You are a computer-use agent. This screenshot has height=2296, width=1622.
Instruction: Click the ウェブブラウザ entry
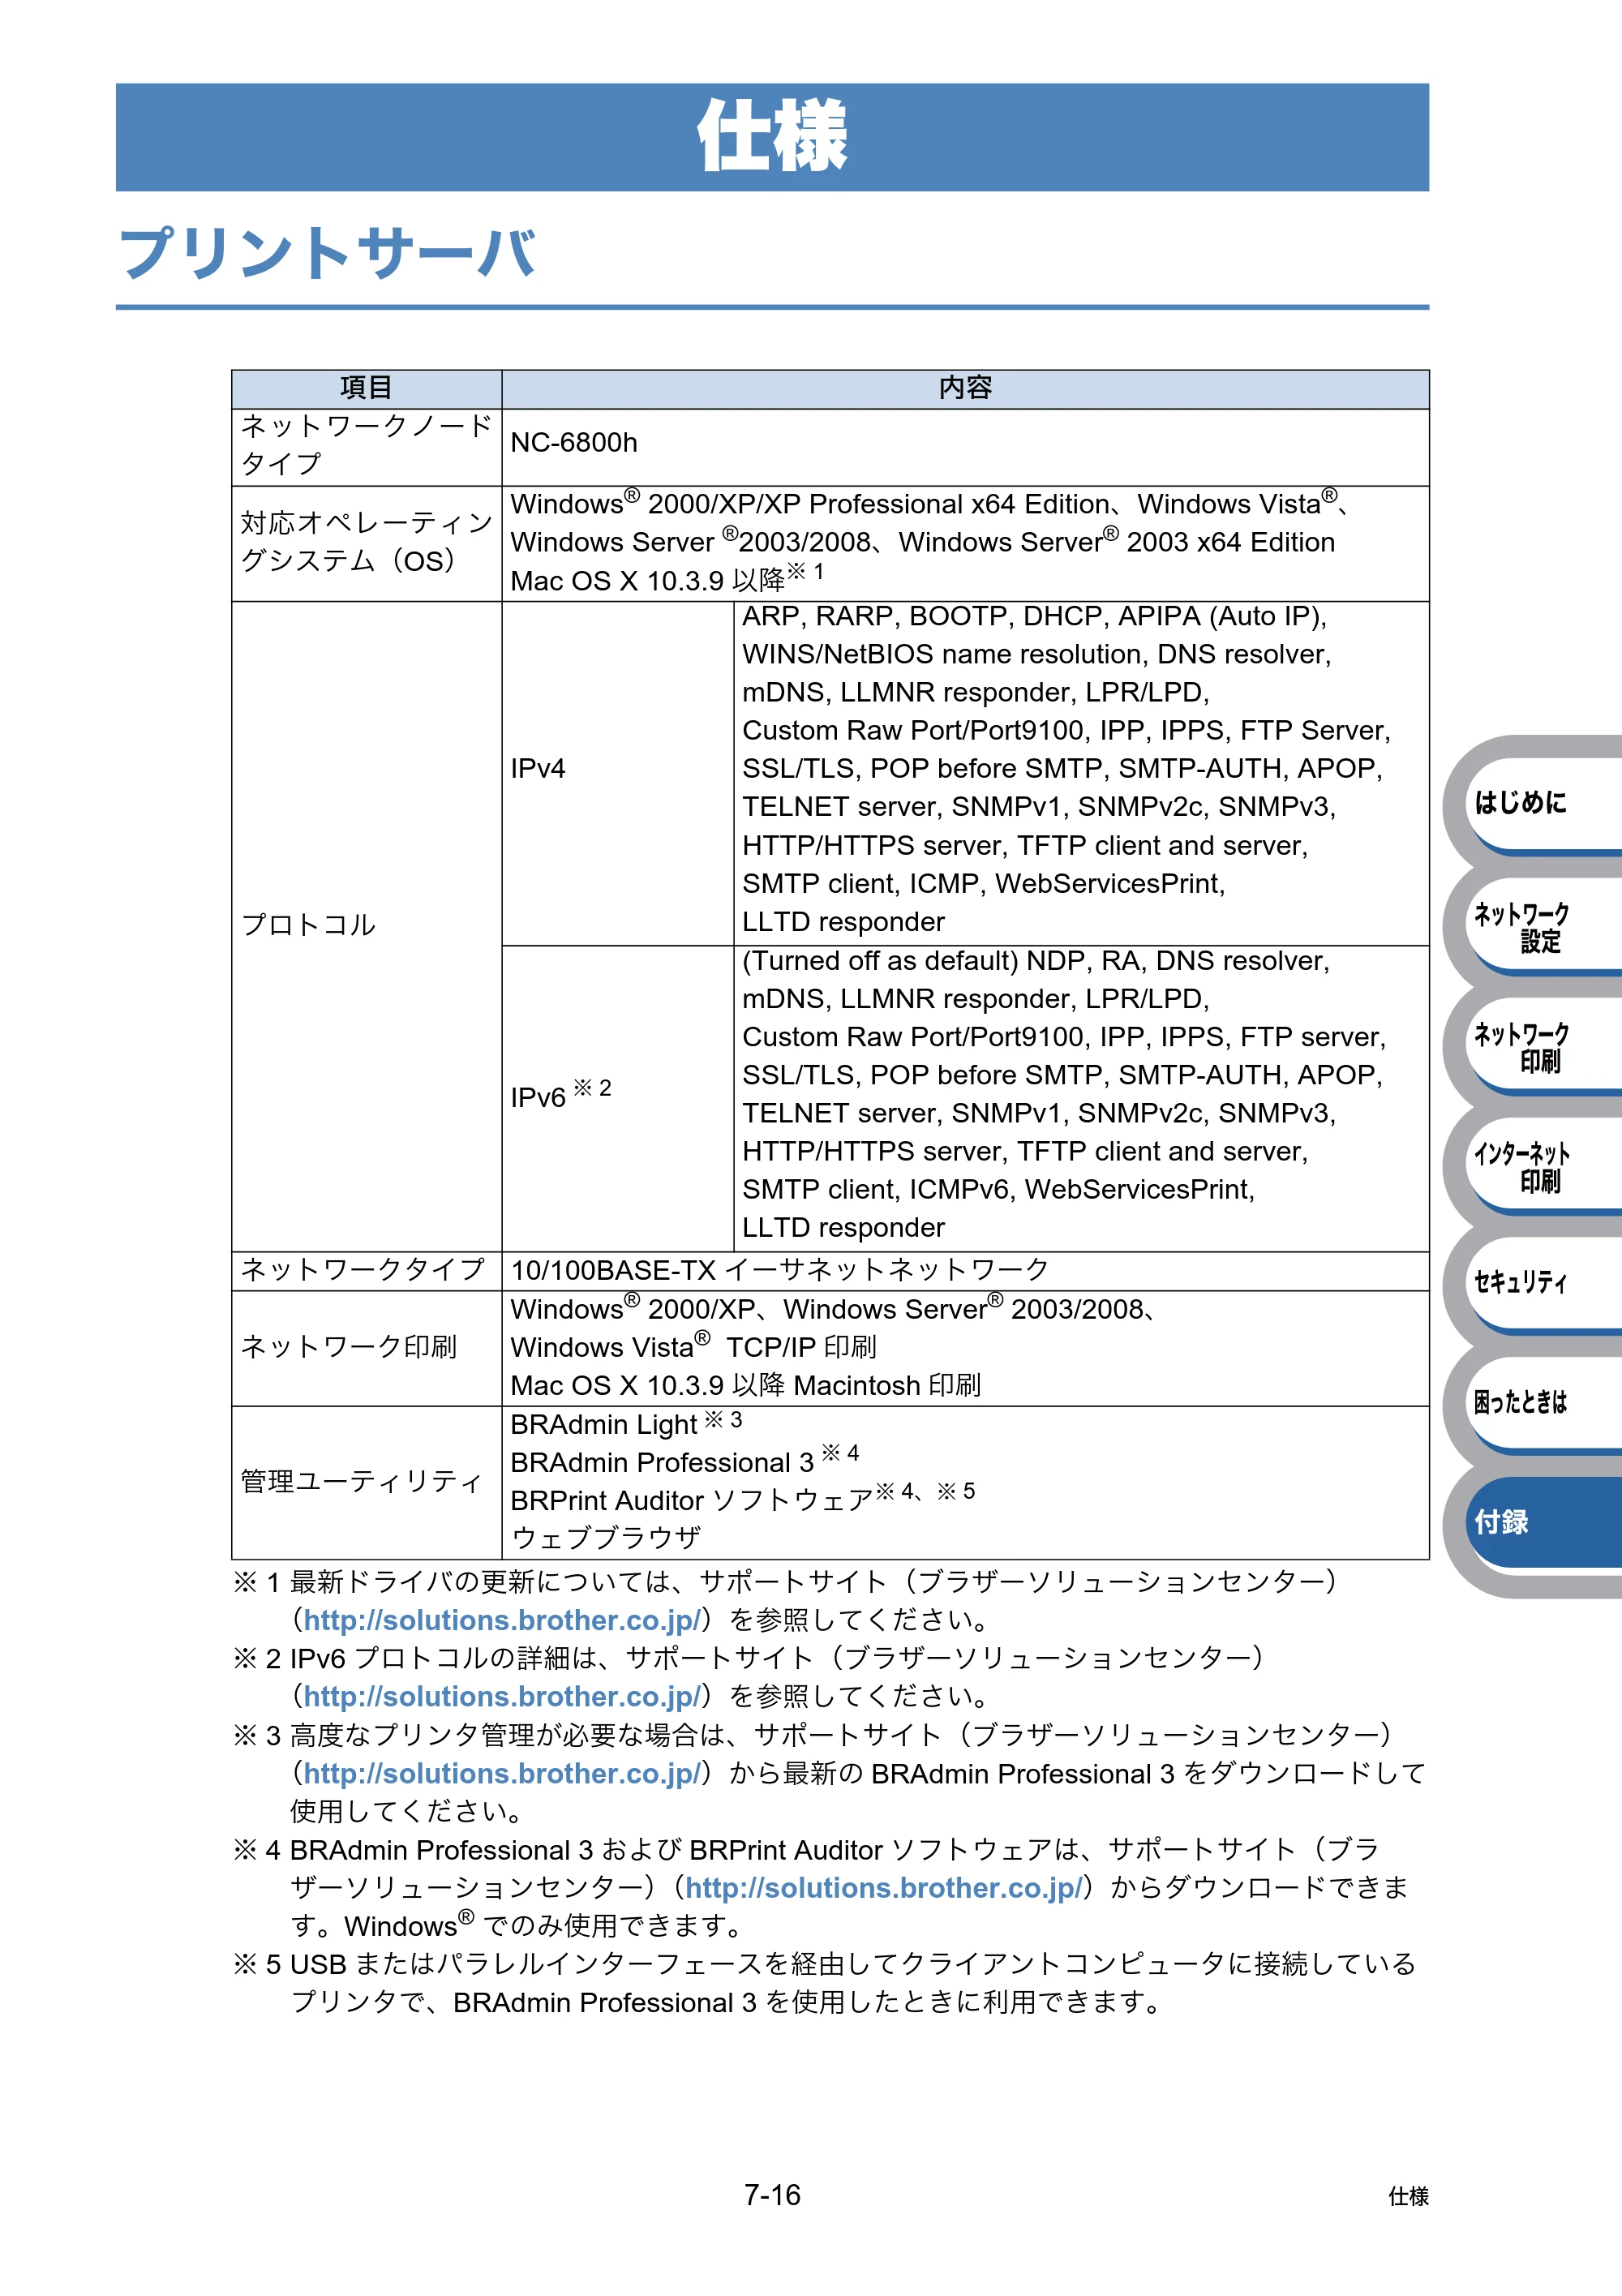[606, 1537]
